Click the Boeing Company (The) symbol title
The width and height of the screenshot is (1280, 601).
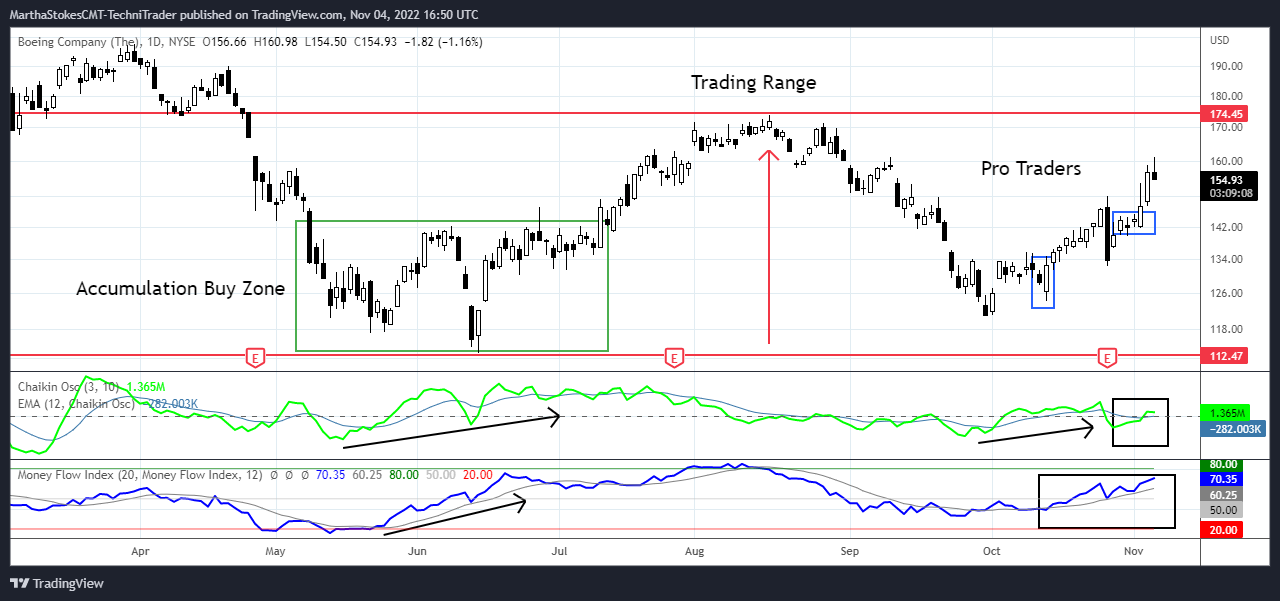point(82,42)
